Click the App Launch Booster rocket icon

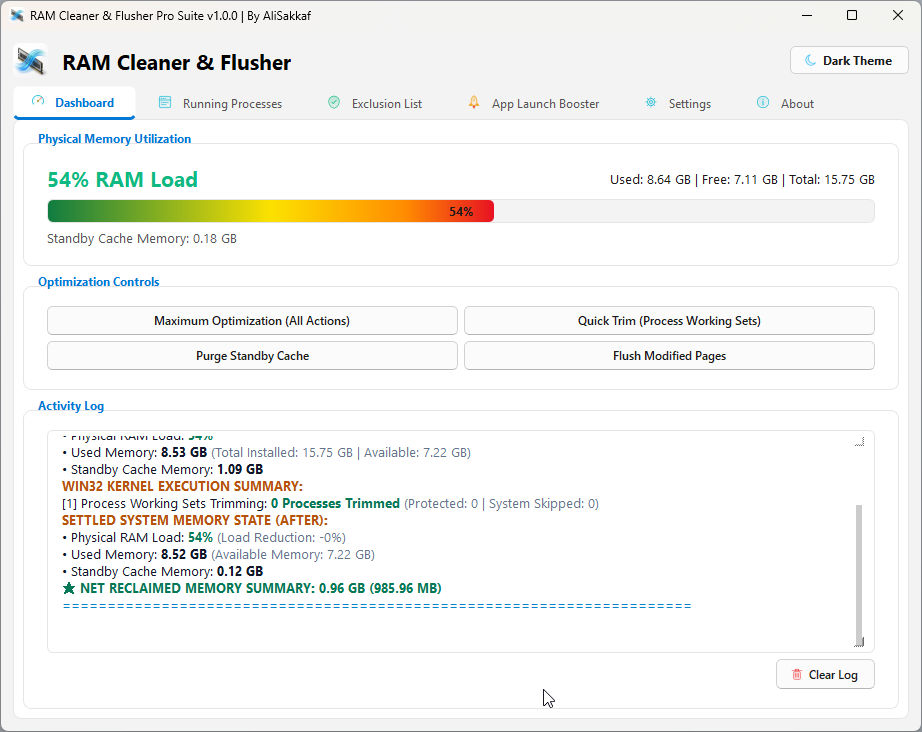(474, 102)
